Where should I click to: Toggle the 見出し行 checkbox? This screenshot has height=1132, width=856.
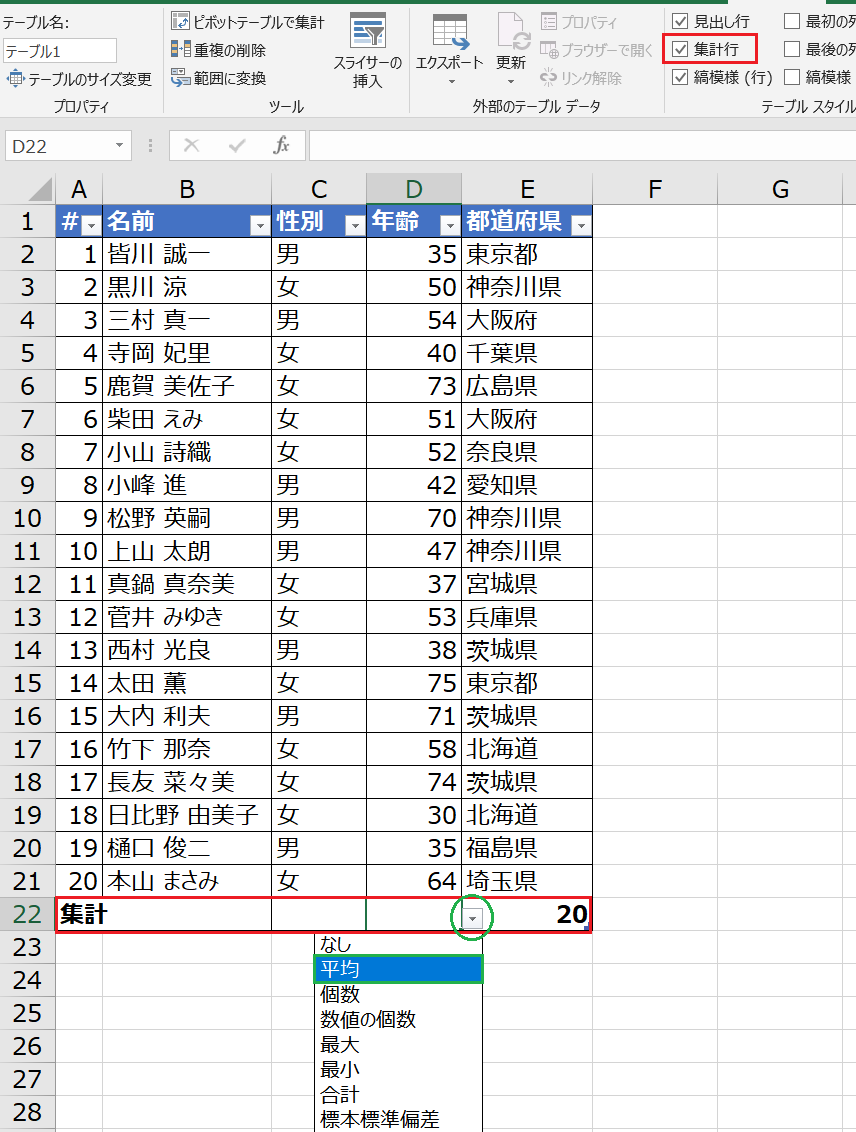(x=680, y=22)
